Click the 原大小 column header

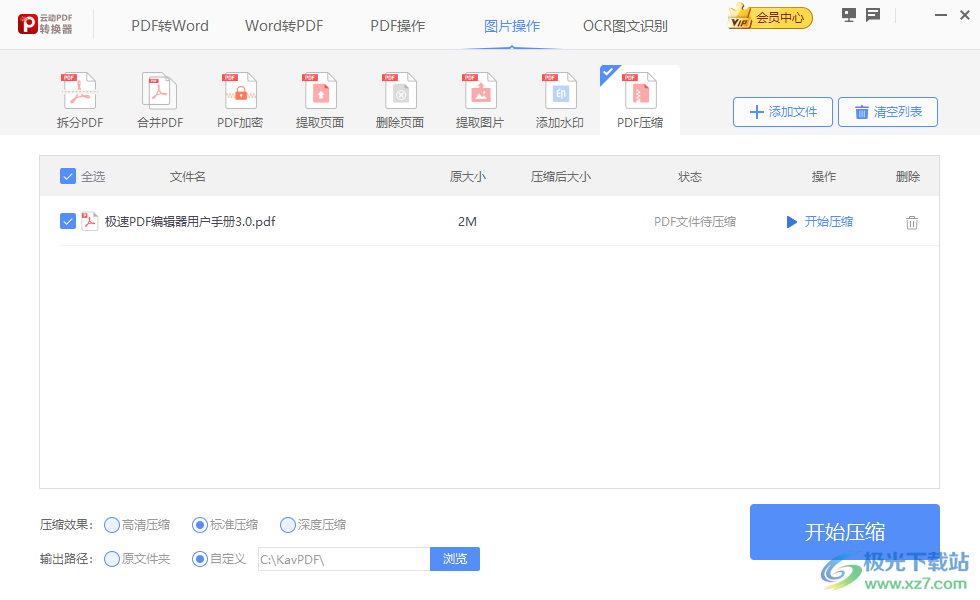(x=468, y=177)
